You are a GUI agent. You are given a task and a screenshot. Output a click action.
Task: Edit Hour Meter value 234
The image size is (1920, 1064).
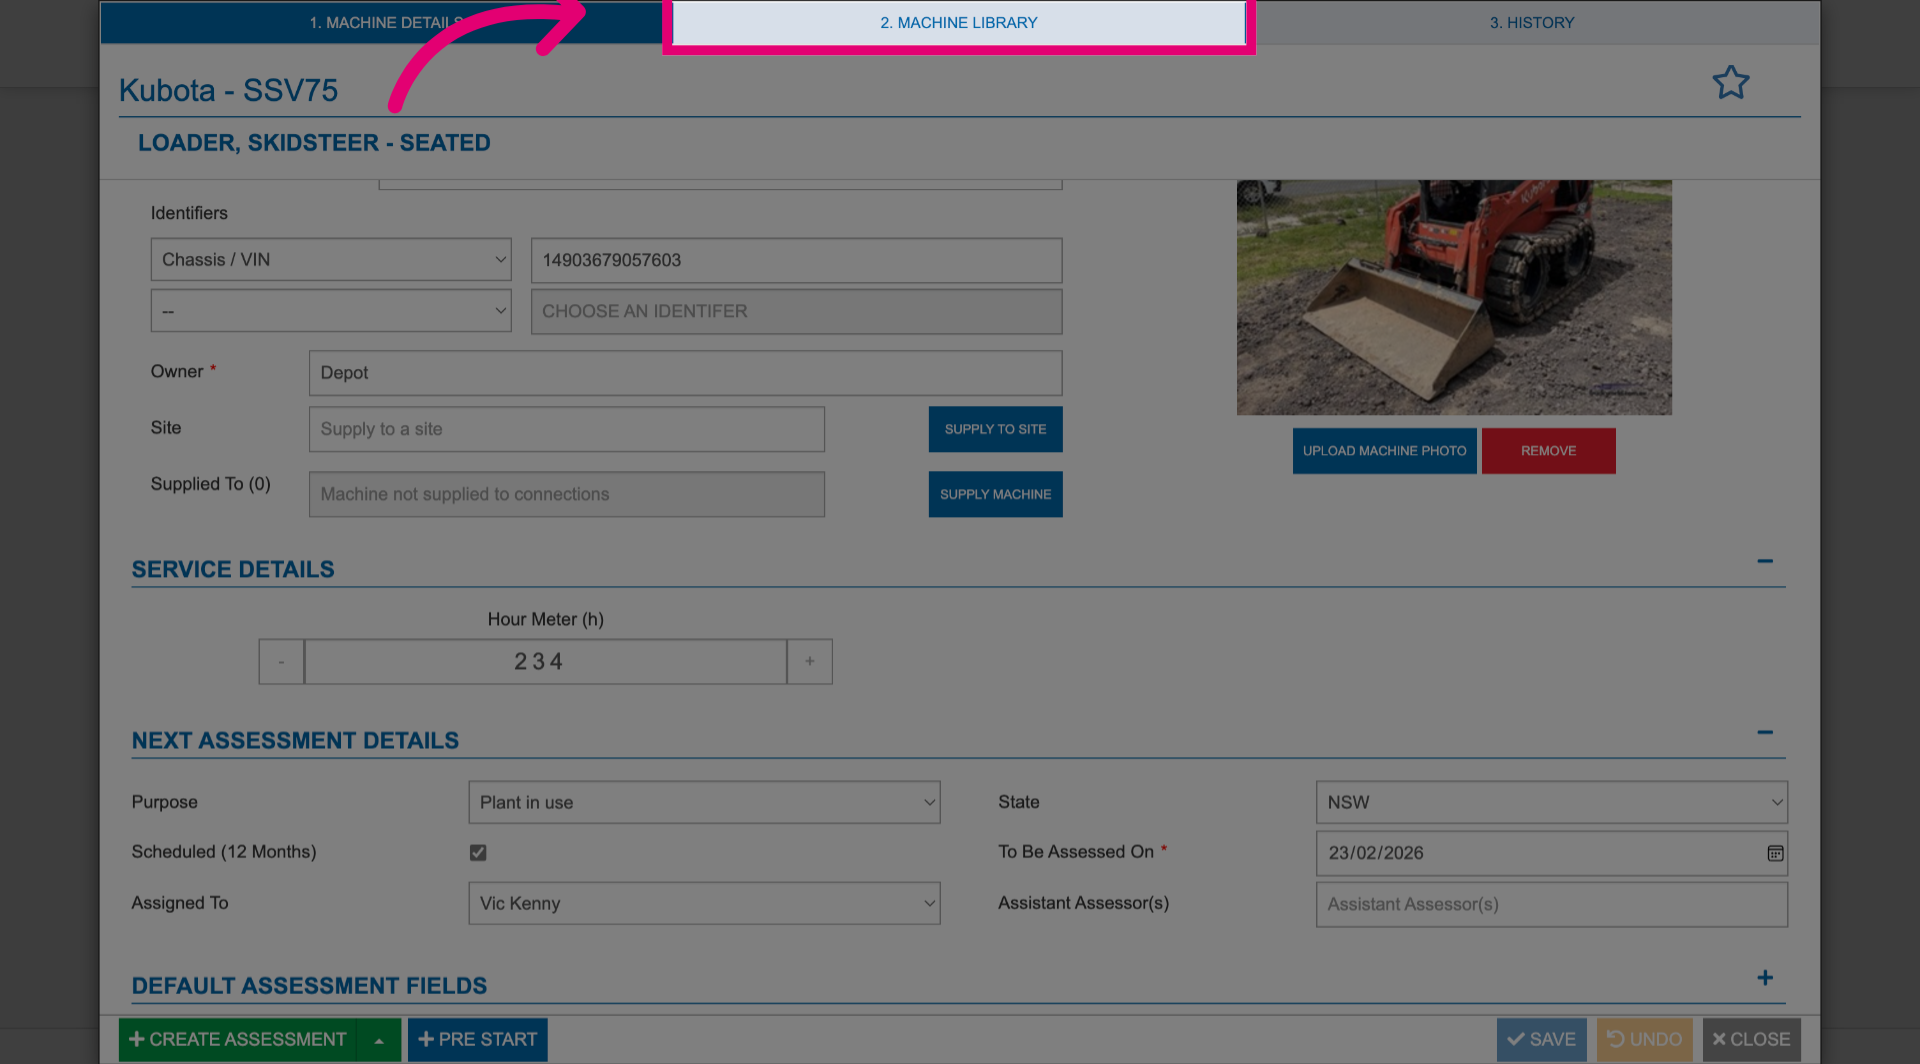tap(545, 662)
